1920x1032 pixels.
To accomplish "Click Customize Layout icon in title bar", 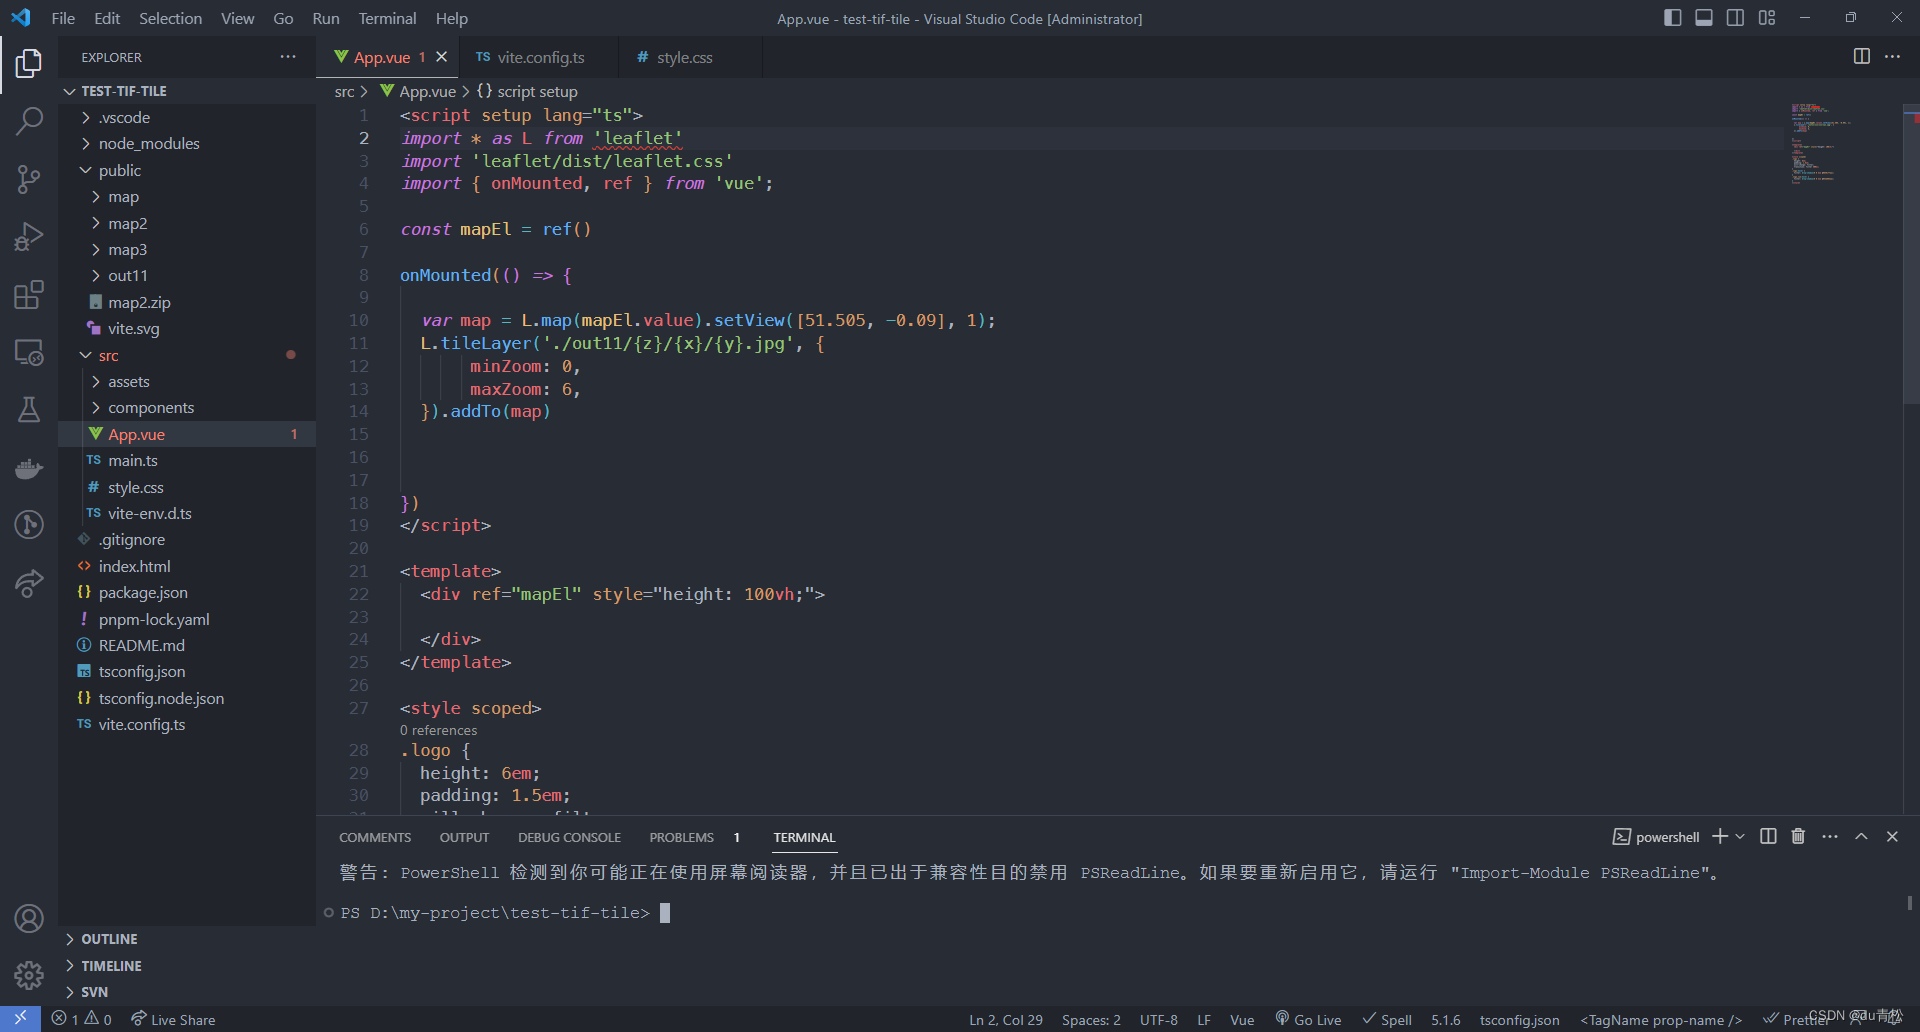I will coord(1767,18).
